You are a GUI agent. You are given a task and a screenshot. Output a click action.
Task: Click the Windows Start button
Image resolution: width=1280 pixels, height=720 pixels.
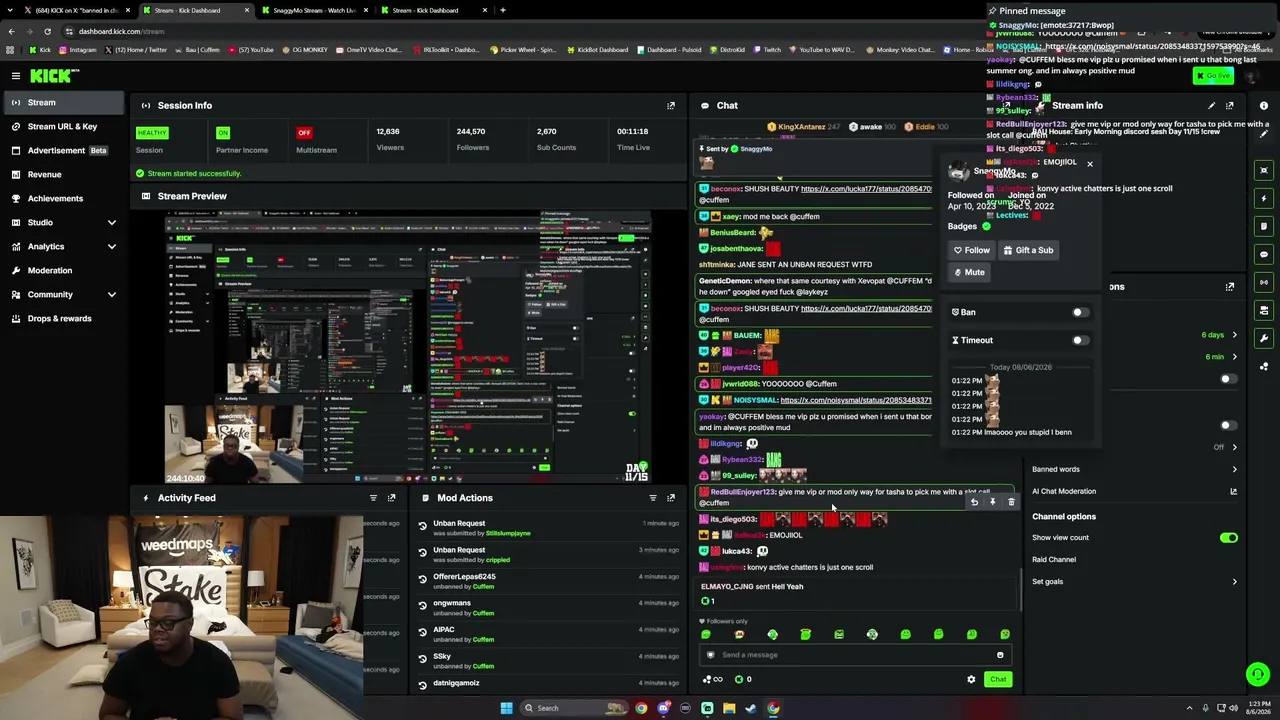click(x=507, y=708)
